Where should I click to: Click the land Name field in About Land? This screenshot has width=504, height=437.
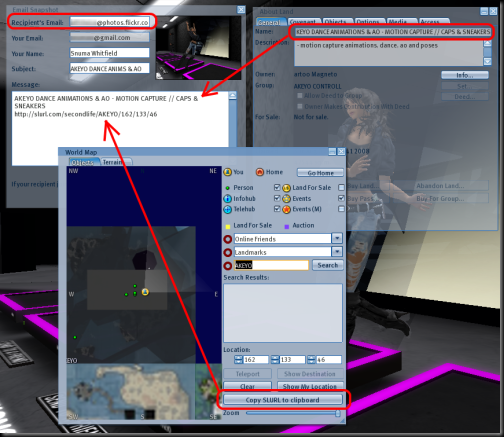[393, 32]
